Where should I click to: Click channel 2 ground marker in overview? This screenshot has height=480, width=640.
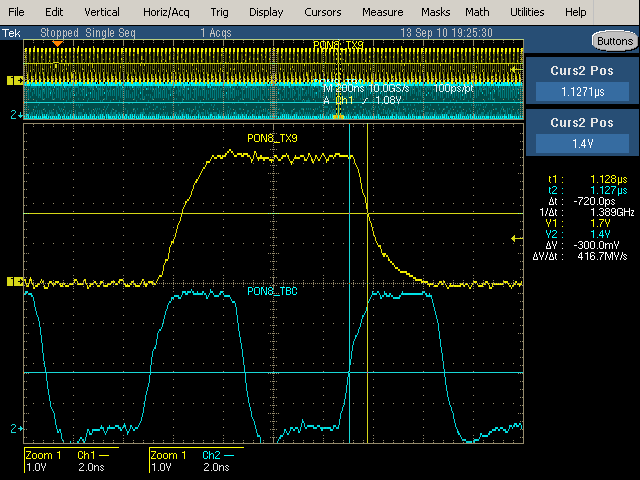(15, 115)
